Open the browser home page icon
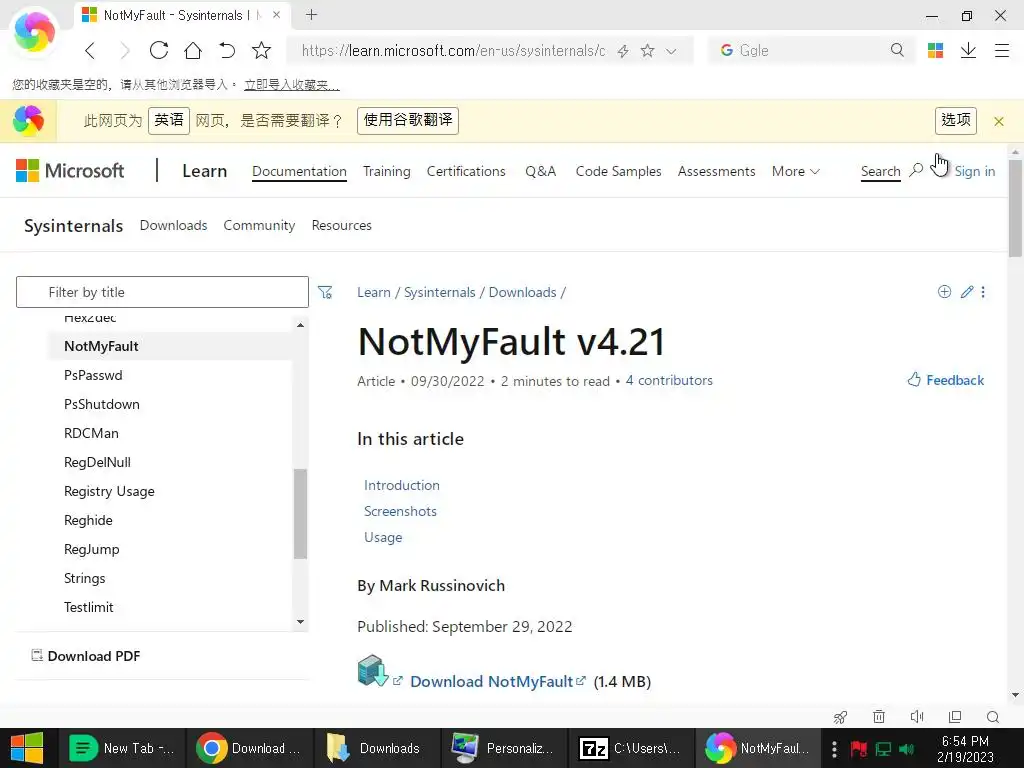1024x768 pixels. (193, 50)
